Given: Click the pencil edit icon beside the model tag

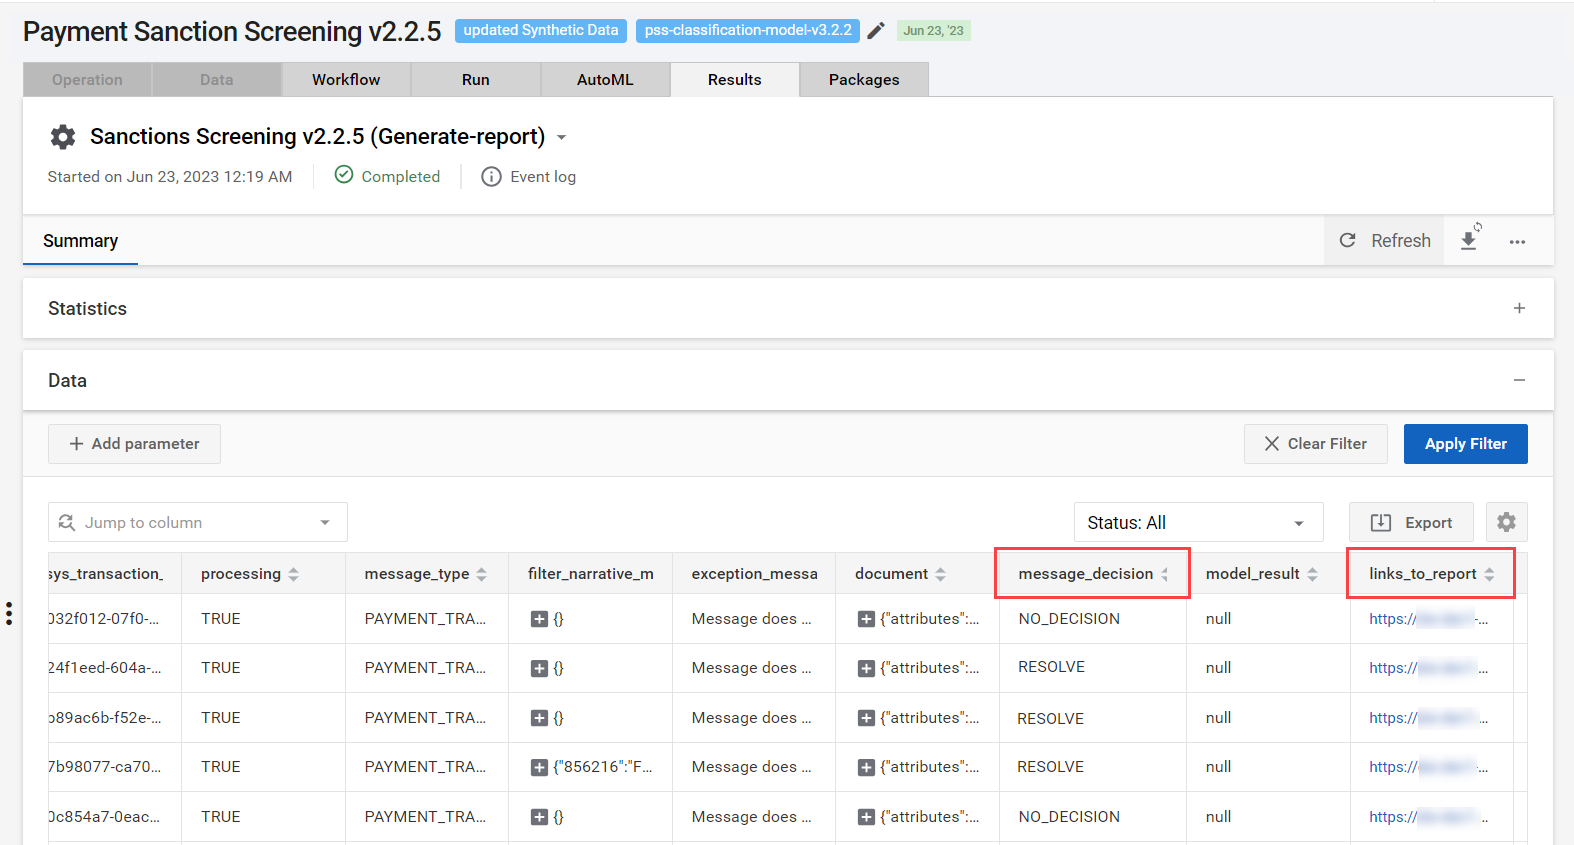Looking at the screenshot, I should [876, 31].
